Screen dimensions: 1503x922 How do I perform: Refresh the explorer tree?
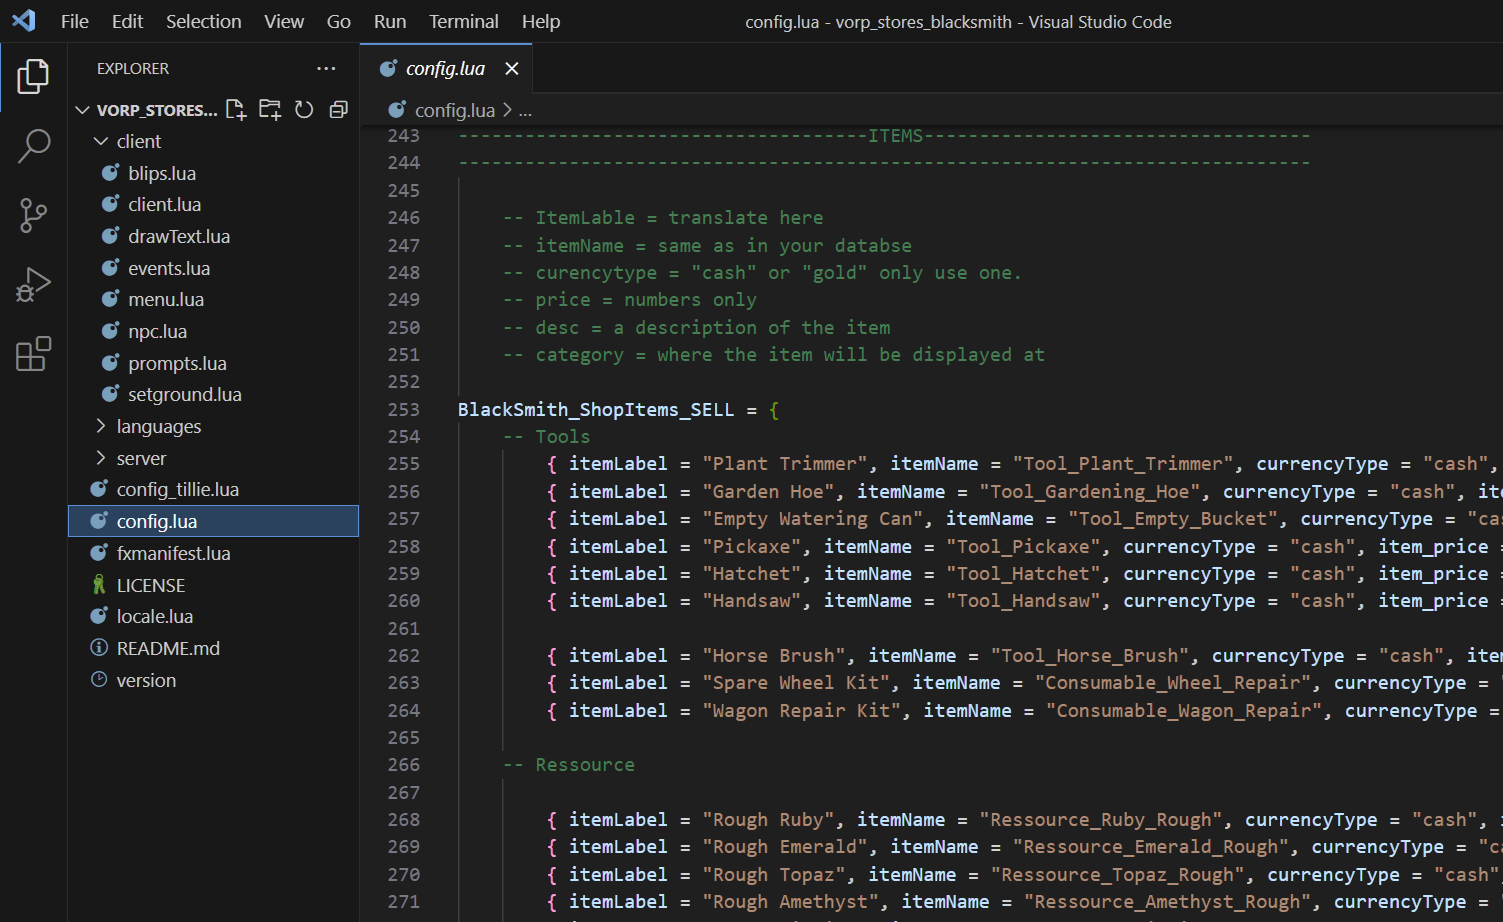[304, 109]
